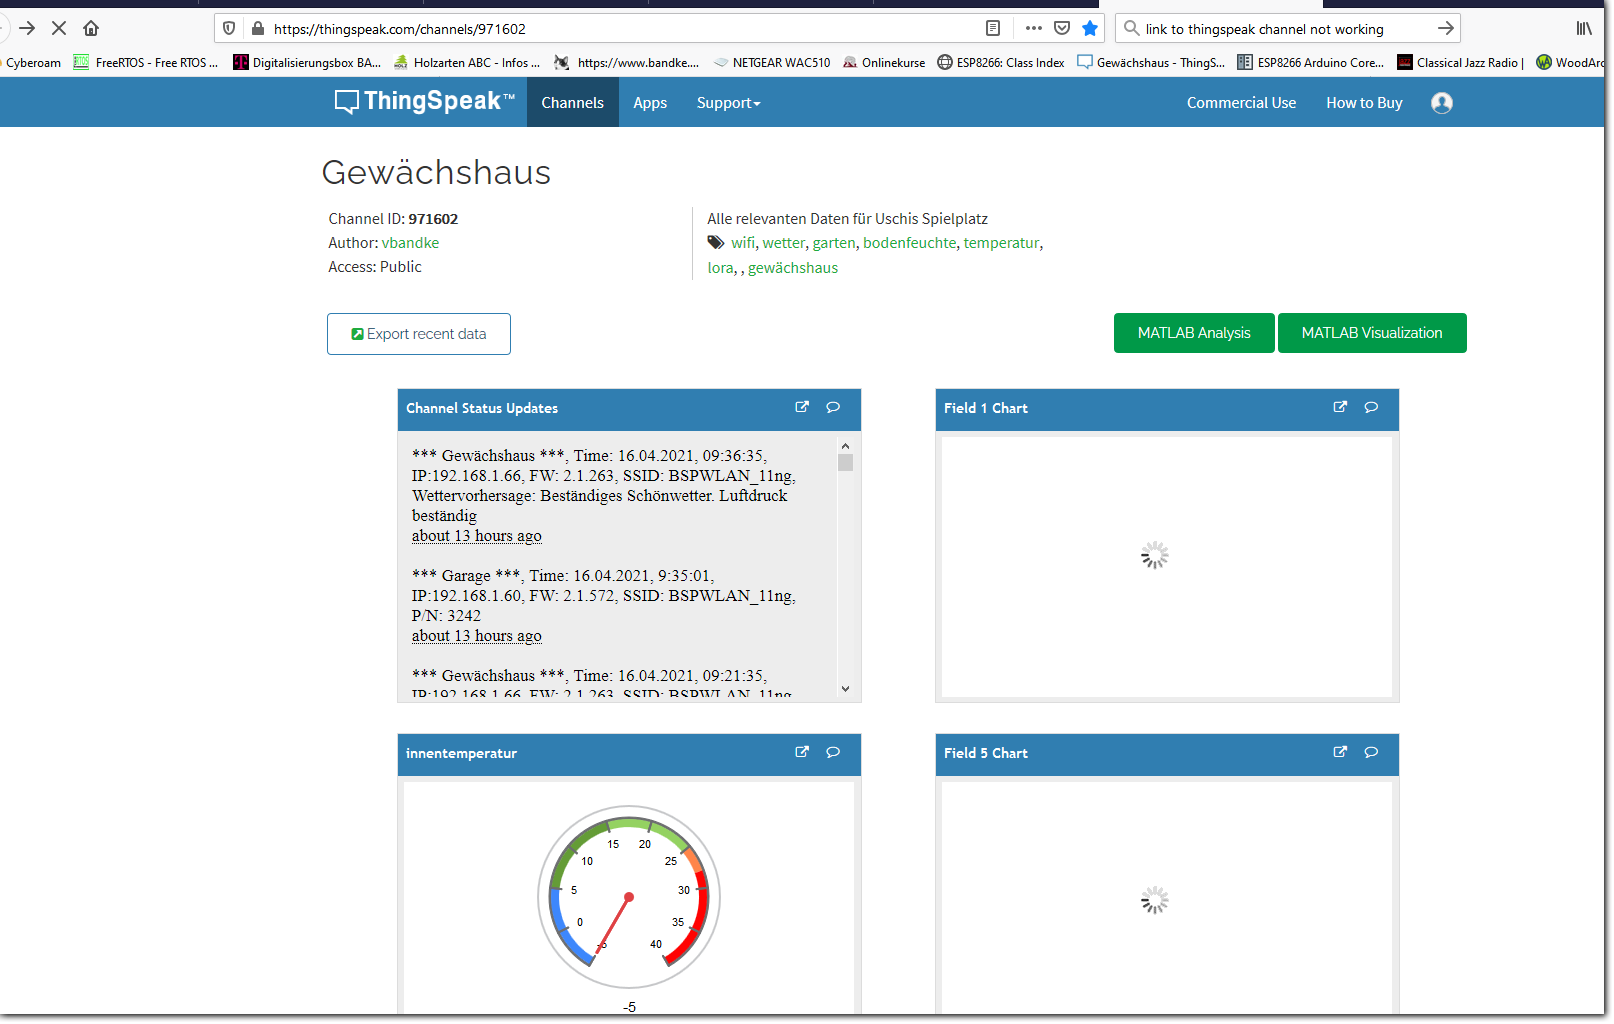This screenshot has width=1614, height=1024.
Task: Click the Gewächshaus channel title
Action: tap(436, 172)
